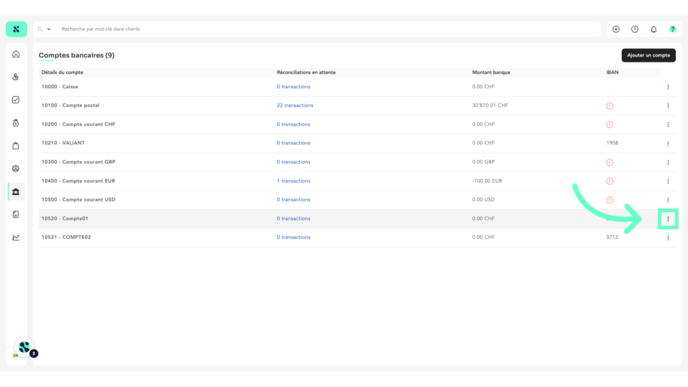Image resolution: width=688 pixels, height=387 pixels.
Task: Click the keyword search input field
Action: (x=329, y=29)
